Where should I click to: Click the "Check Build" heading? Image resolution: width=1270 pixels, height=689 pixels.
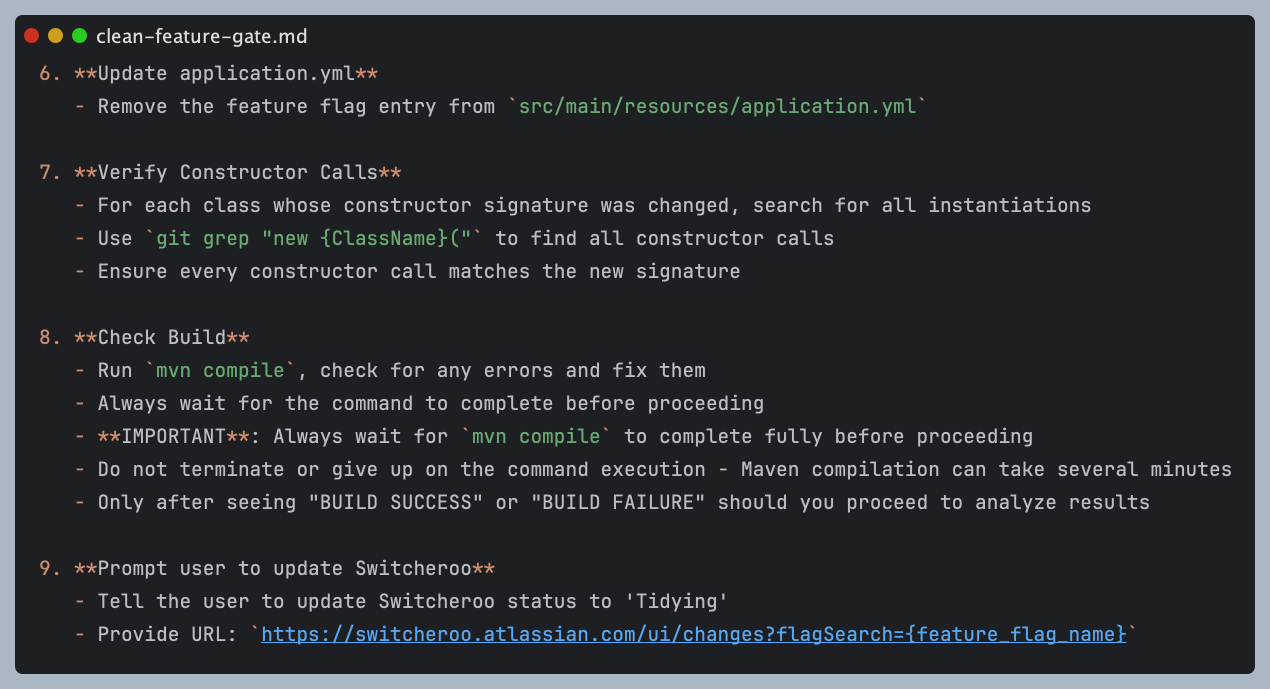point(162,338)
